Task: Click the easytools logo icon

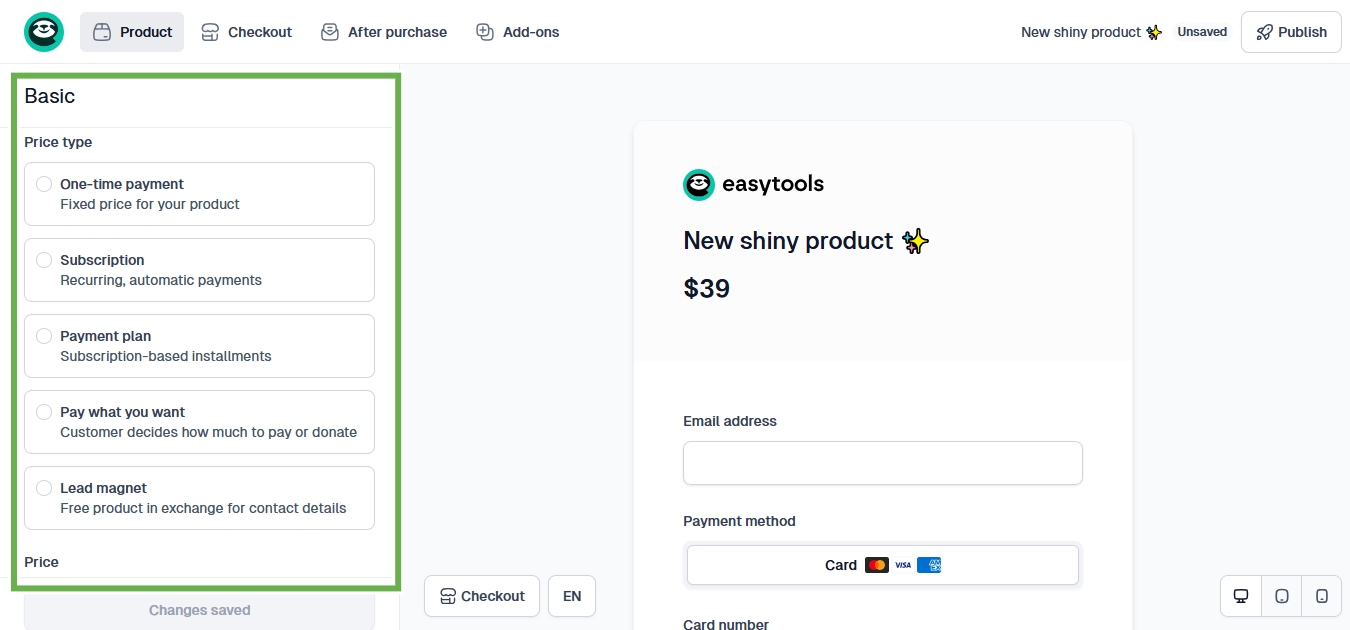Action: (44, 31)
